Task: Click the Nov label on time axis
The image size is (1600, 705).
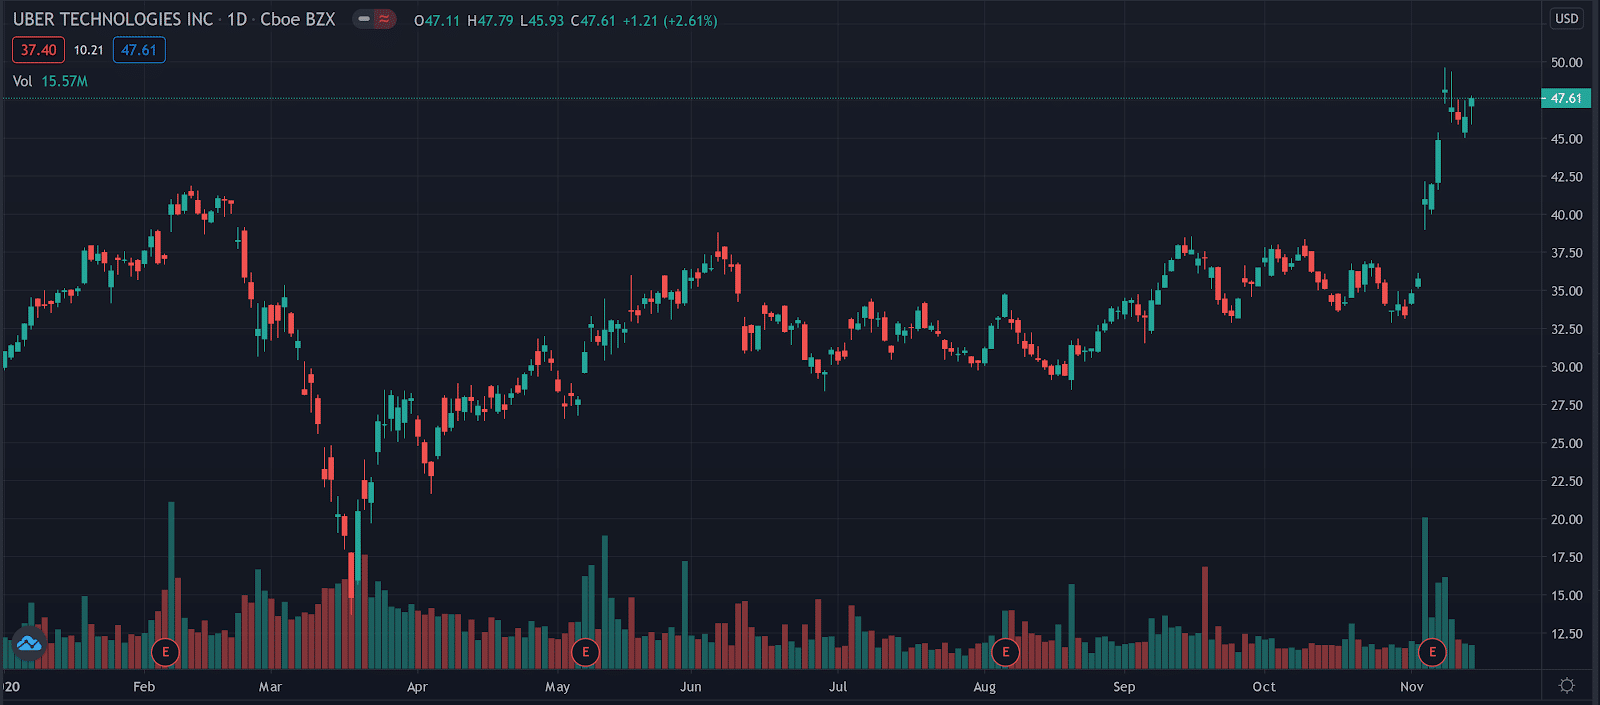Action: pyautogui.click(x=1412, y=687)
